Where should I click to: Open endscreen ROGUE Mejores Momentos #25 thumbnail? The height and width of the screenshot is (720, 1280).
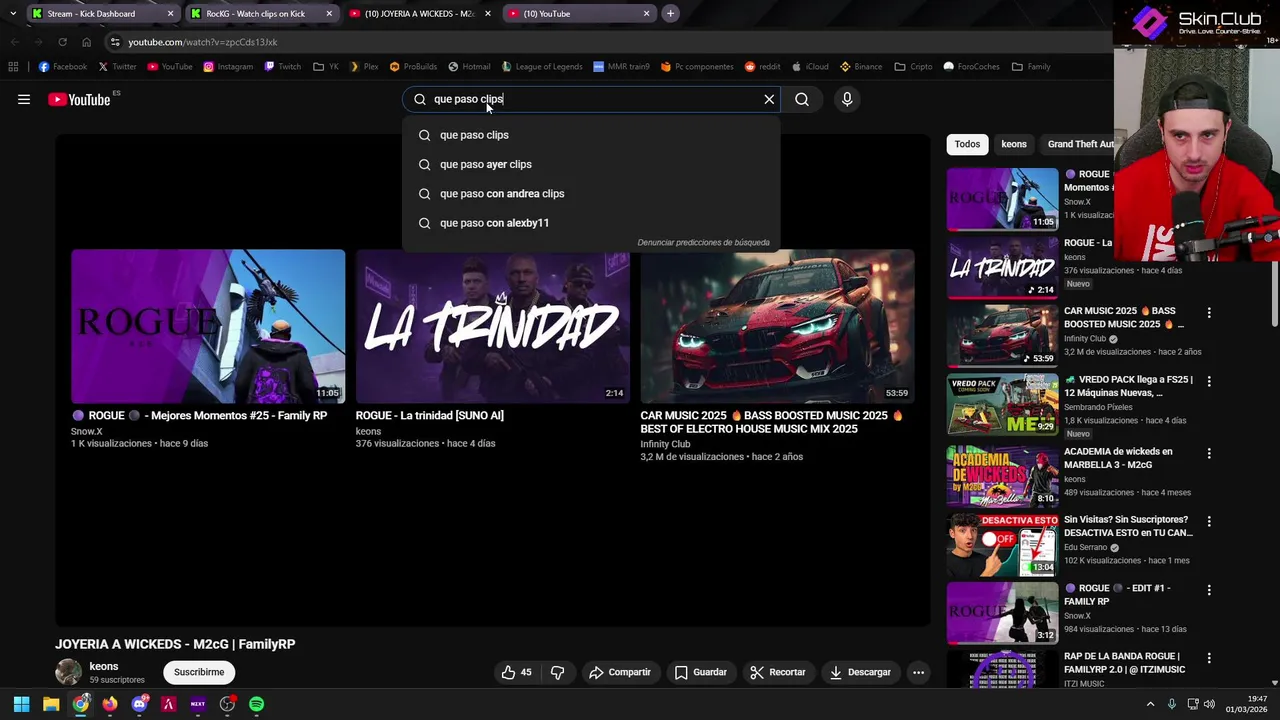coord(208,326)
